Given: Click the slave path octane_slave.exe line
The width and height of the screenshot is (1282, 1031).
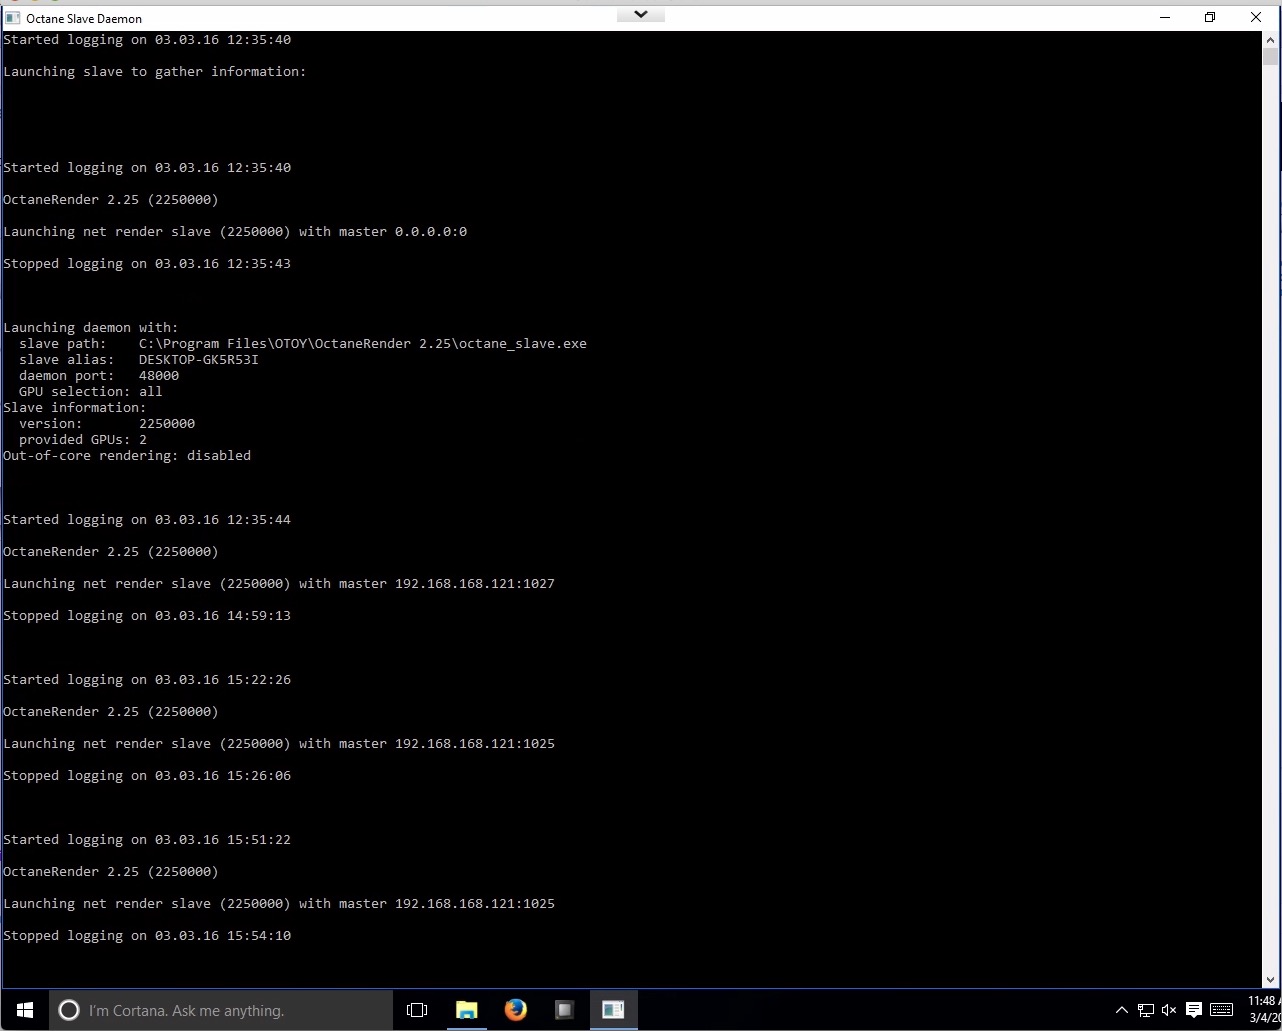Looking at the screenshot, I should [303, 344].
